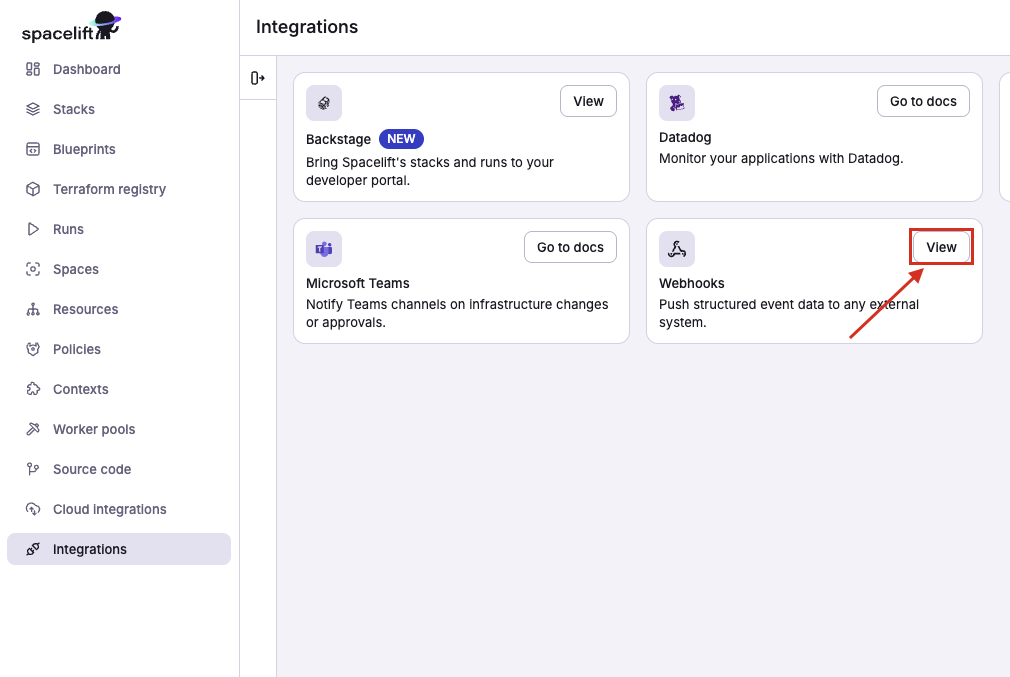Screen dimensions: 1010x677
Task: Click the Policies shield icon
Action: pos(33,349)
